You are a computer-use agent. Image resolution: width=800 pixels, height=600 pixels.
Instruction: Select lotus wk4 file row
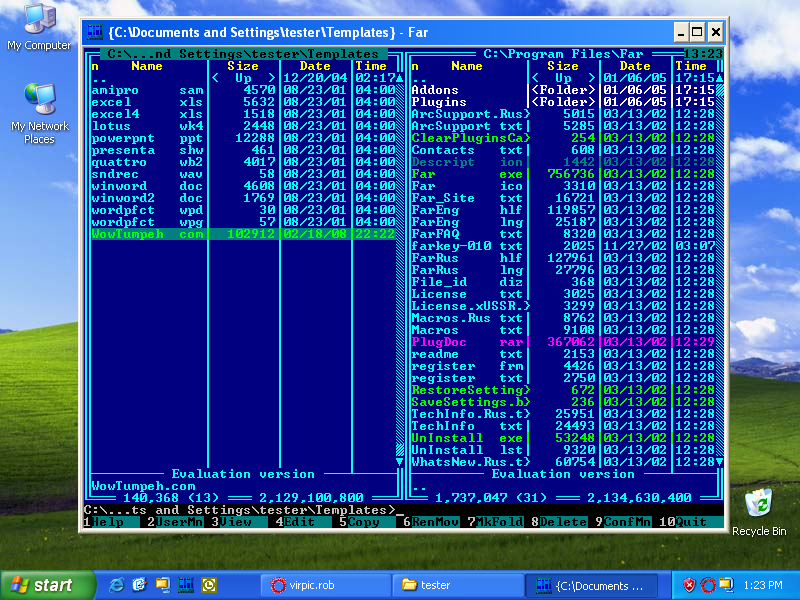click(x=243, y=126)
